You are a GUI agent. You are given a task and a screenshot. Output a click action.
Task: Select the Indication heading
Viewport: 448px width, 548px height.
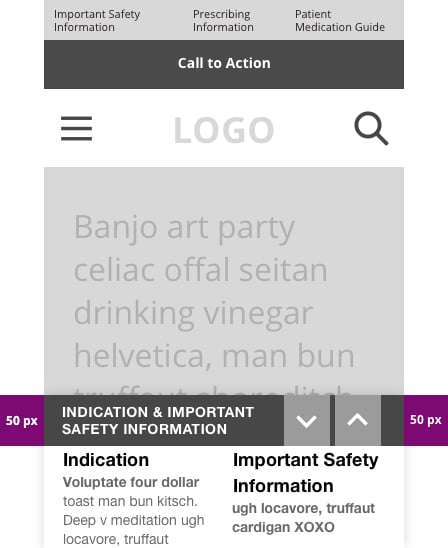click(x=106, y=460)
